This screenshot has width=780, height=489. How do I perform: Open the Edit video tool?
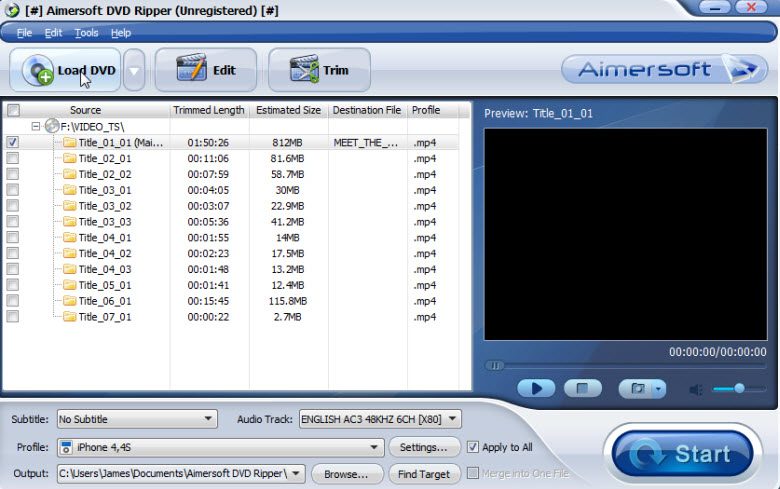point(206,70)
